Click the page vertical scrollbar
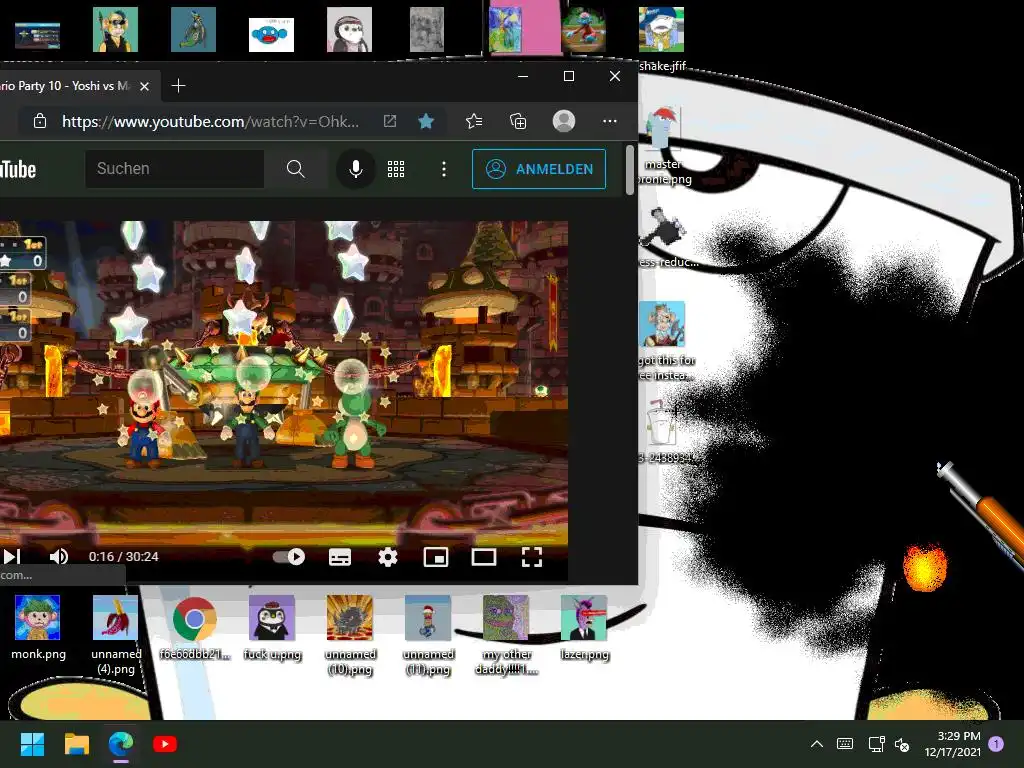Viewport: 1024px width, 768px height. click(630, 170)
